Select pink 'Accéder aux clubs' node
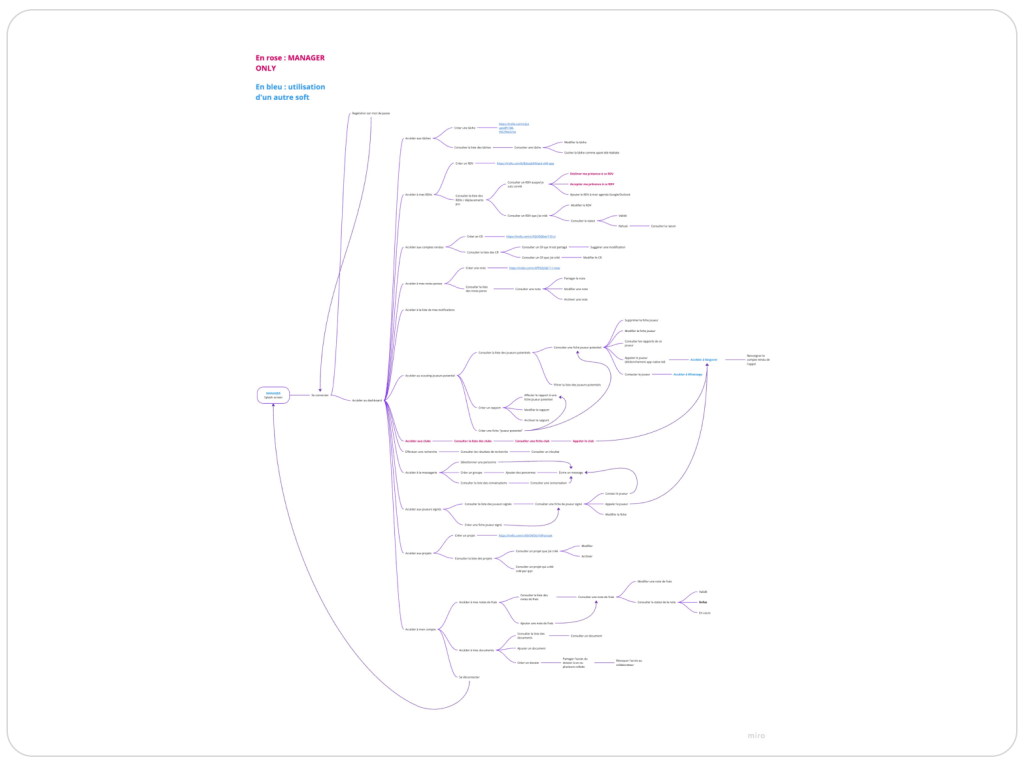 (418, 441)
